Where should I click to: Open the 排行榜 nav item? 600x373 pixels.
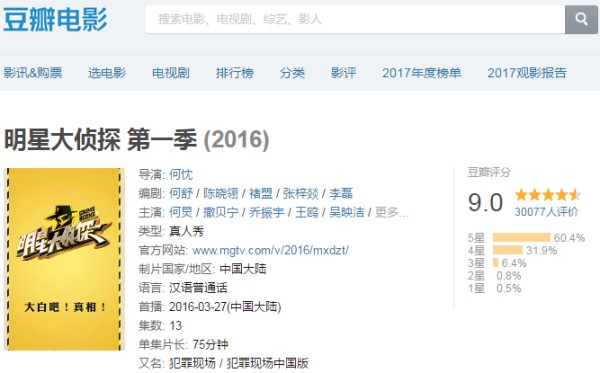click(235, 73)
